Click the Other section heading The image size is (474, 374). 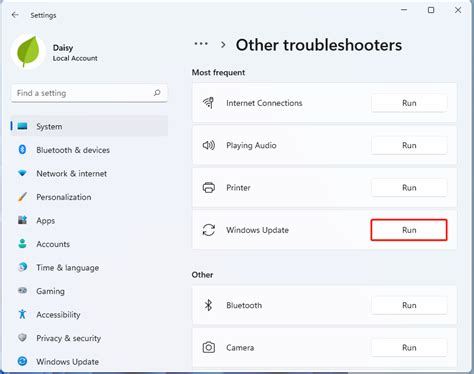(202, 275)
